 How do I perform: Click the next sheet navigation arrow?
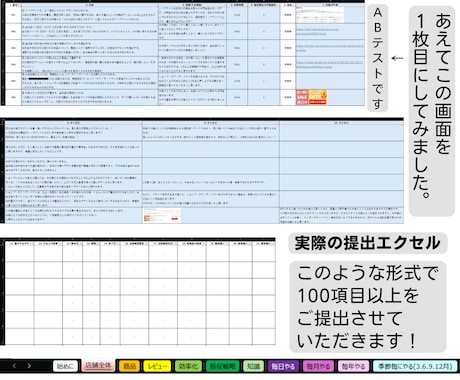29,366
